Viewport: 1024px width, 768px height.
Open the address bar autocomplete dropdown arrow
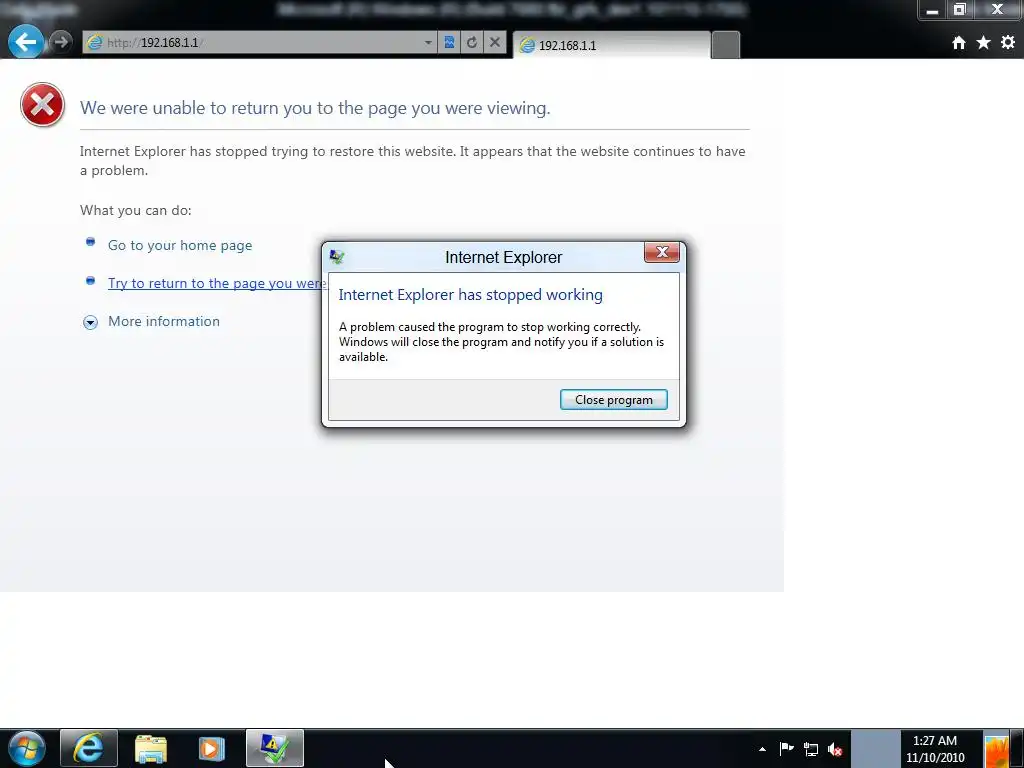click(428, 43)
